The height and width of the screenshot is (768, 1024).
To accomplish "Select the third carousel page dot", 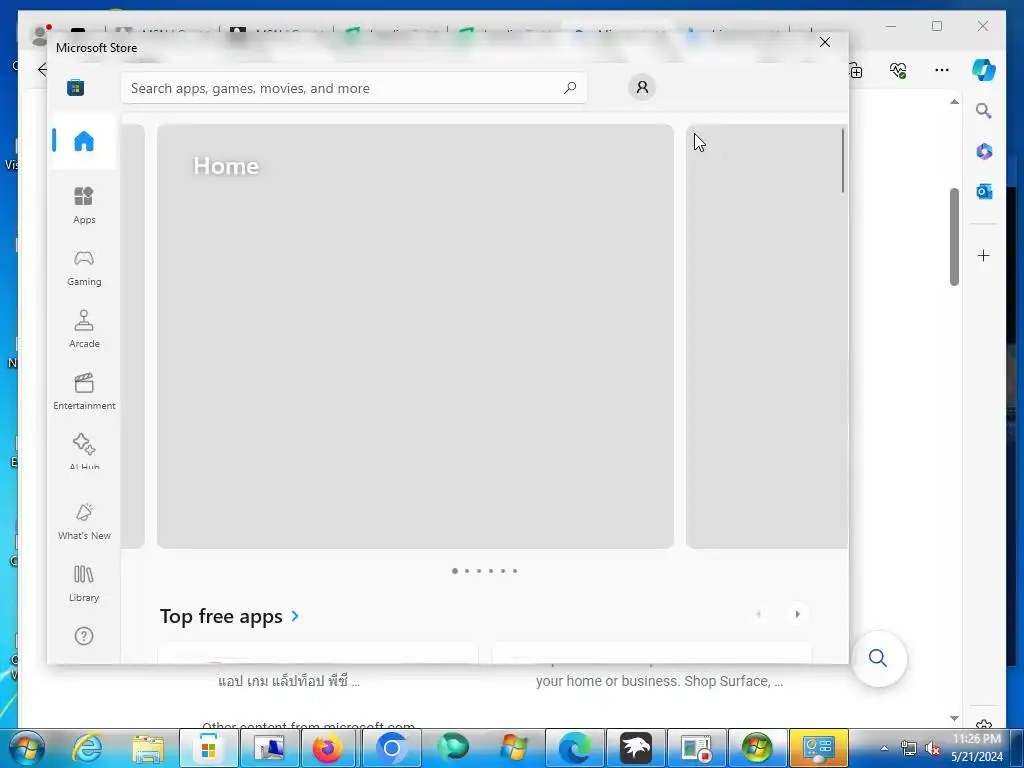I will [479, 571].
